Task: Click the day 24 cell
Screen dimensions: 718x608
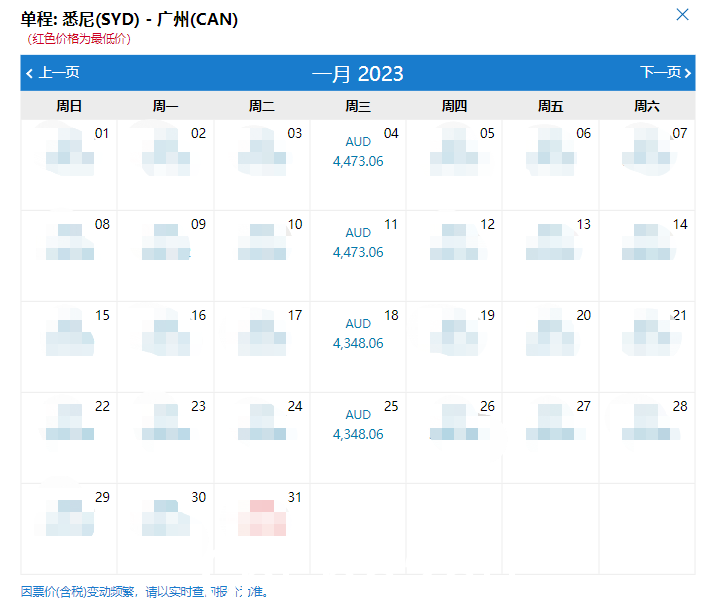Action: click(262, 438)
